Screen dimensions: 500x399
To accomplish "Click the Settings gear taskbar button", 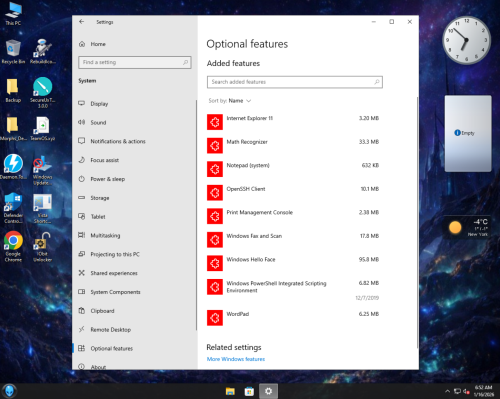I will (x=268, y=391).
